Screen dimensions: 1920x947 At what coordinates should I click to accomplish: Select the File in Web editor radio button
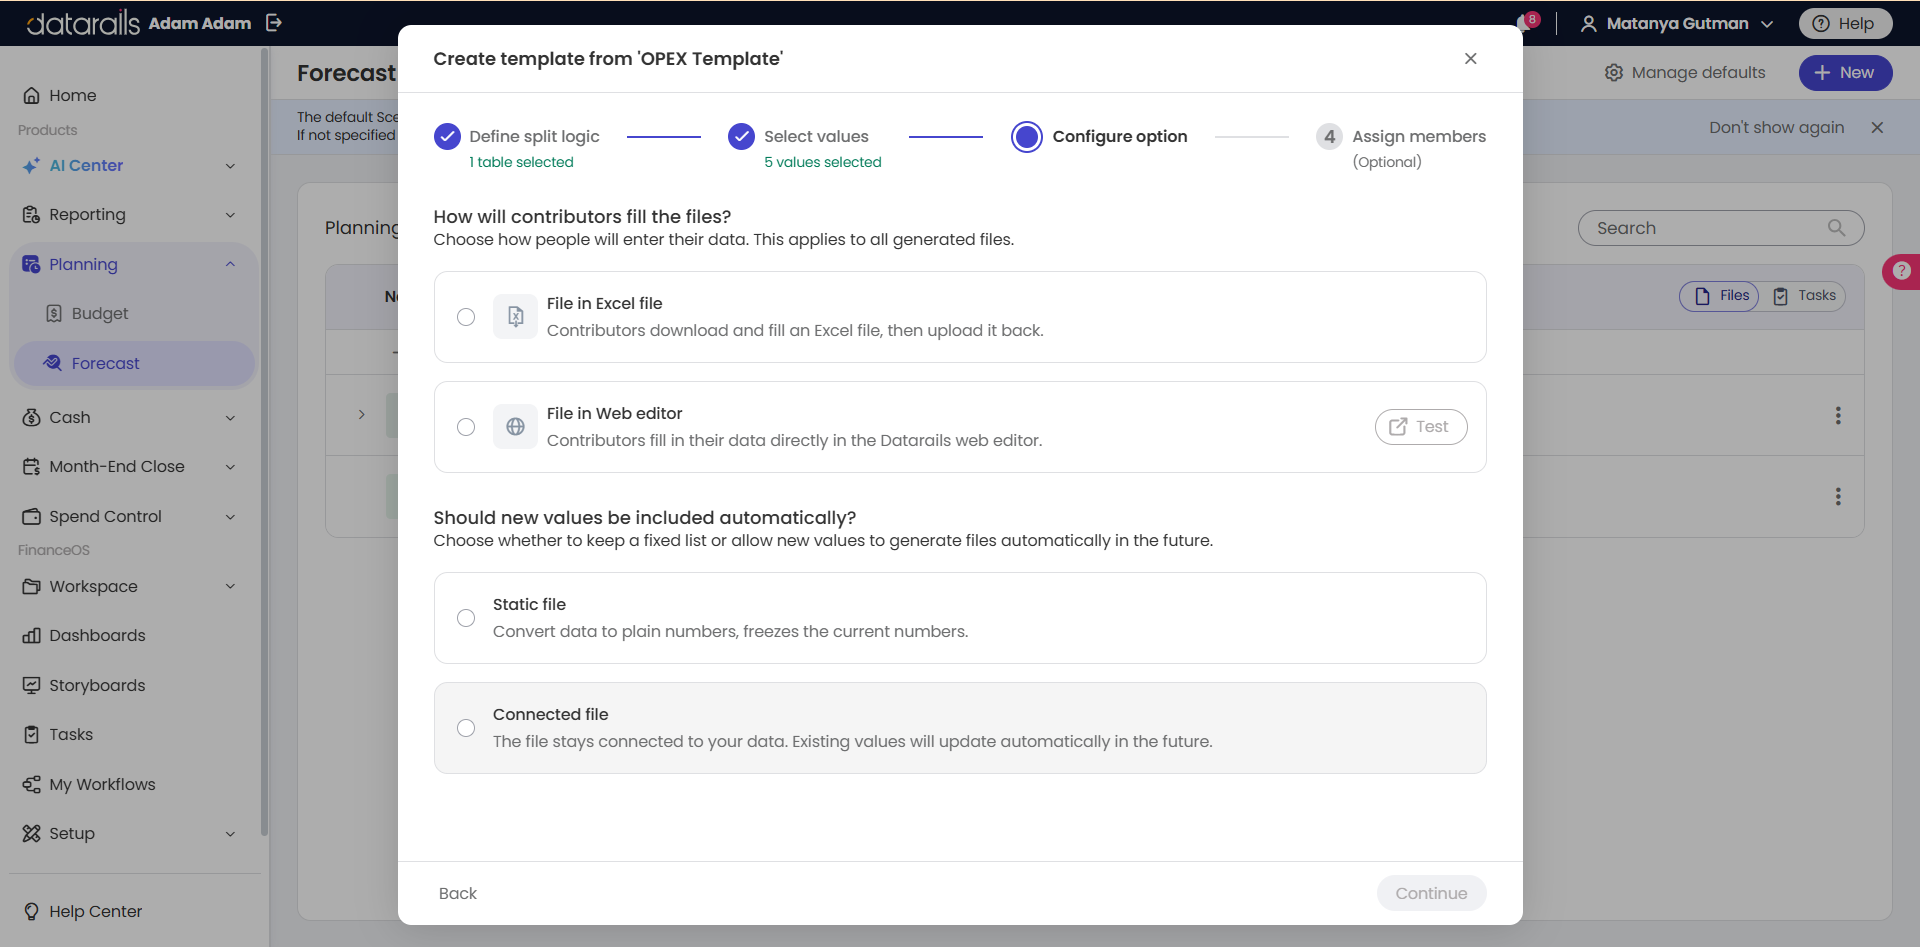click(466, 427)
